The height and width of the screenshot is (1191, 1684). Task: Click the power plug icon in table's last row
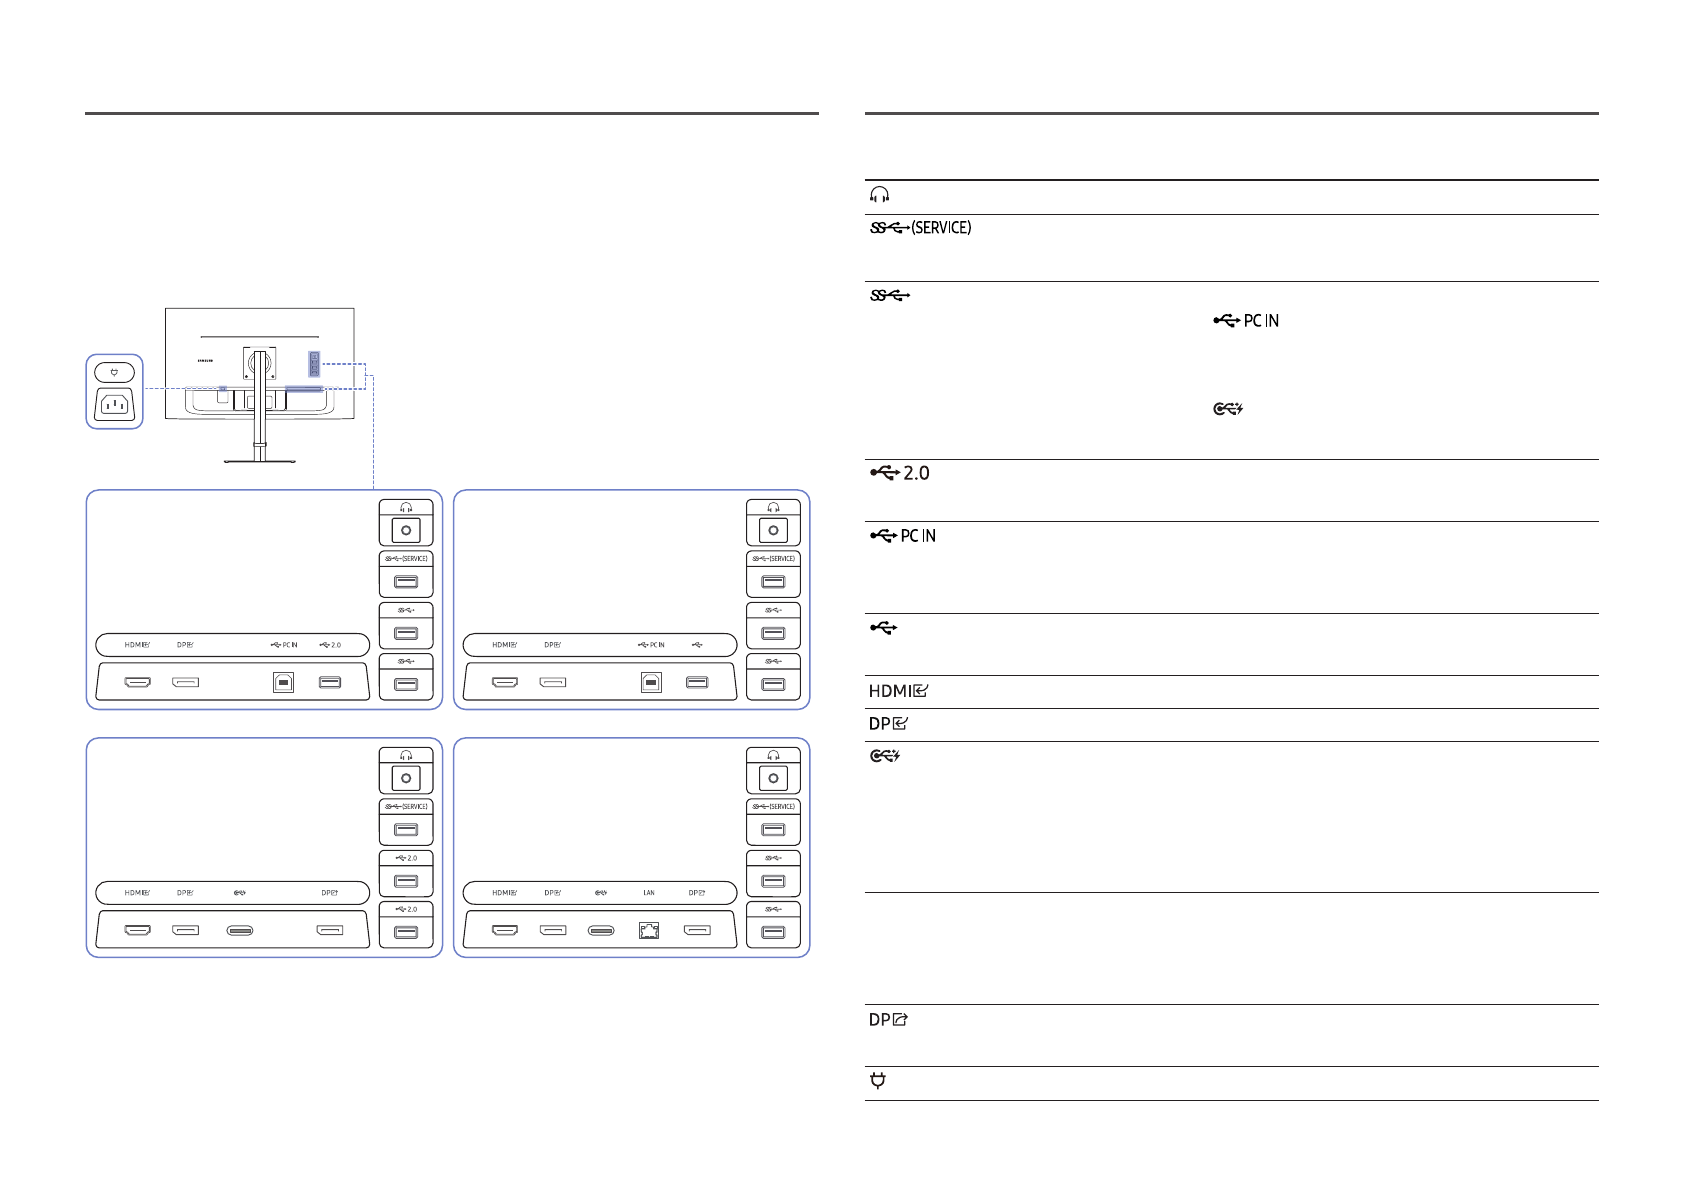coord(876,1082)
